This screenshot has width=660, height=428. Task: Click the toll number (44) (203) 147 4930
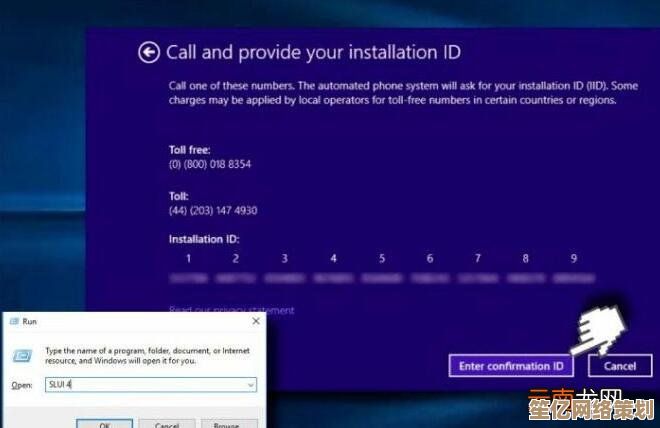213,211
